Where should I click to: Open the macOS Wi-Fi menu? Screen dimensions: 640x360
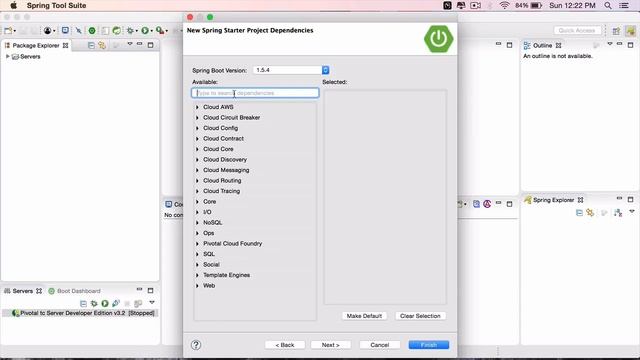[504, 6]
